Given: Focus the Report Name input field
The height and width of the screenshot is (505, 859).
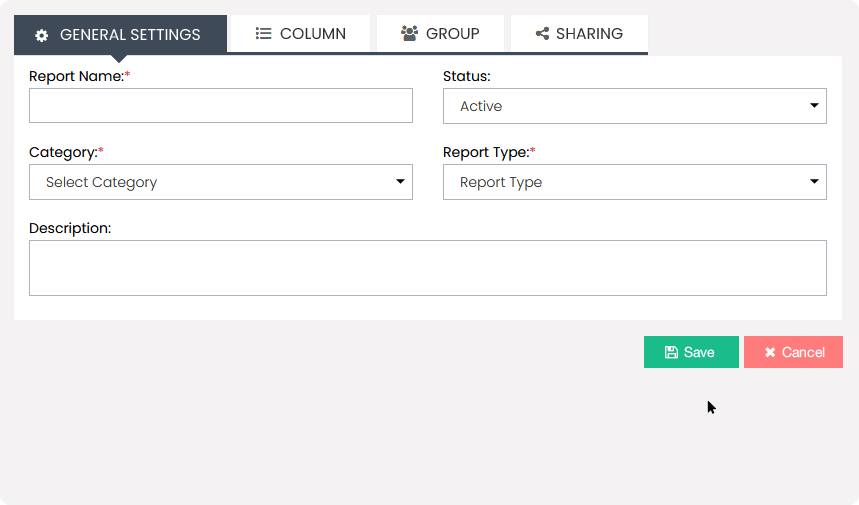Looking at the screenshot, I should point(221,105).
